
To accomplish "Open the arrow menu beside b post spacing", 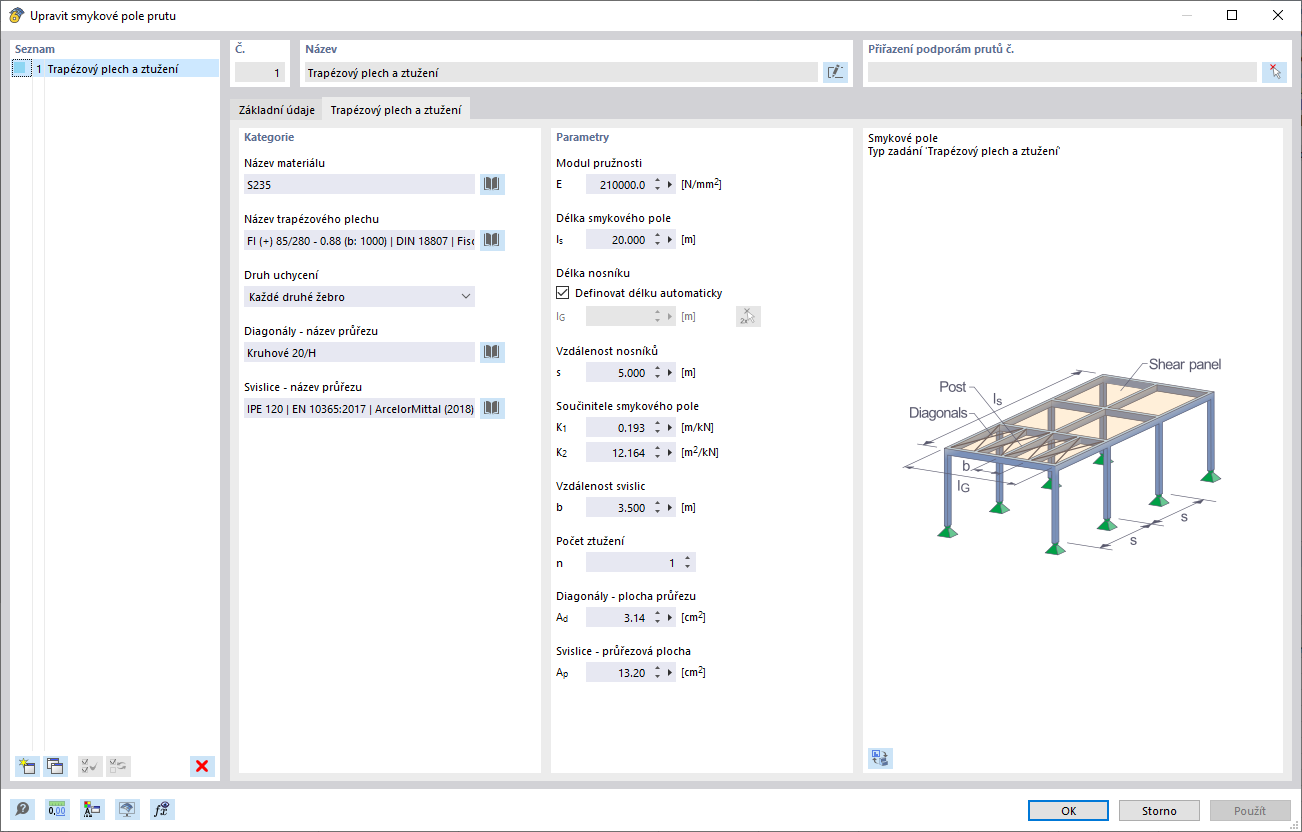I will pyautogui.click(x=671, y=507).
